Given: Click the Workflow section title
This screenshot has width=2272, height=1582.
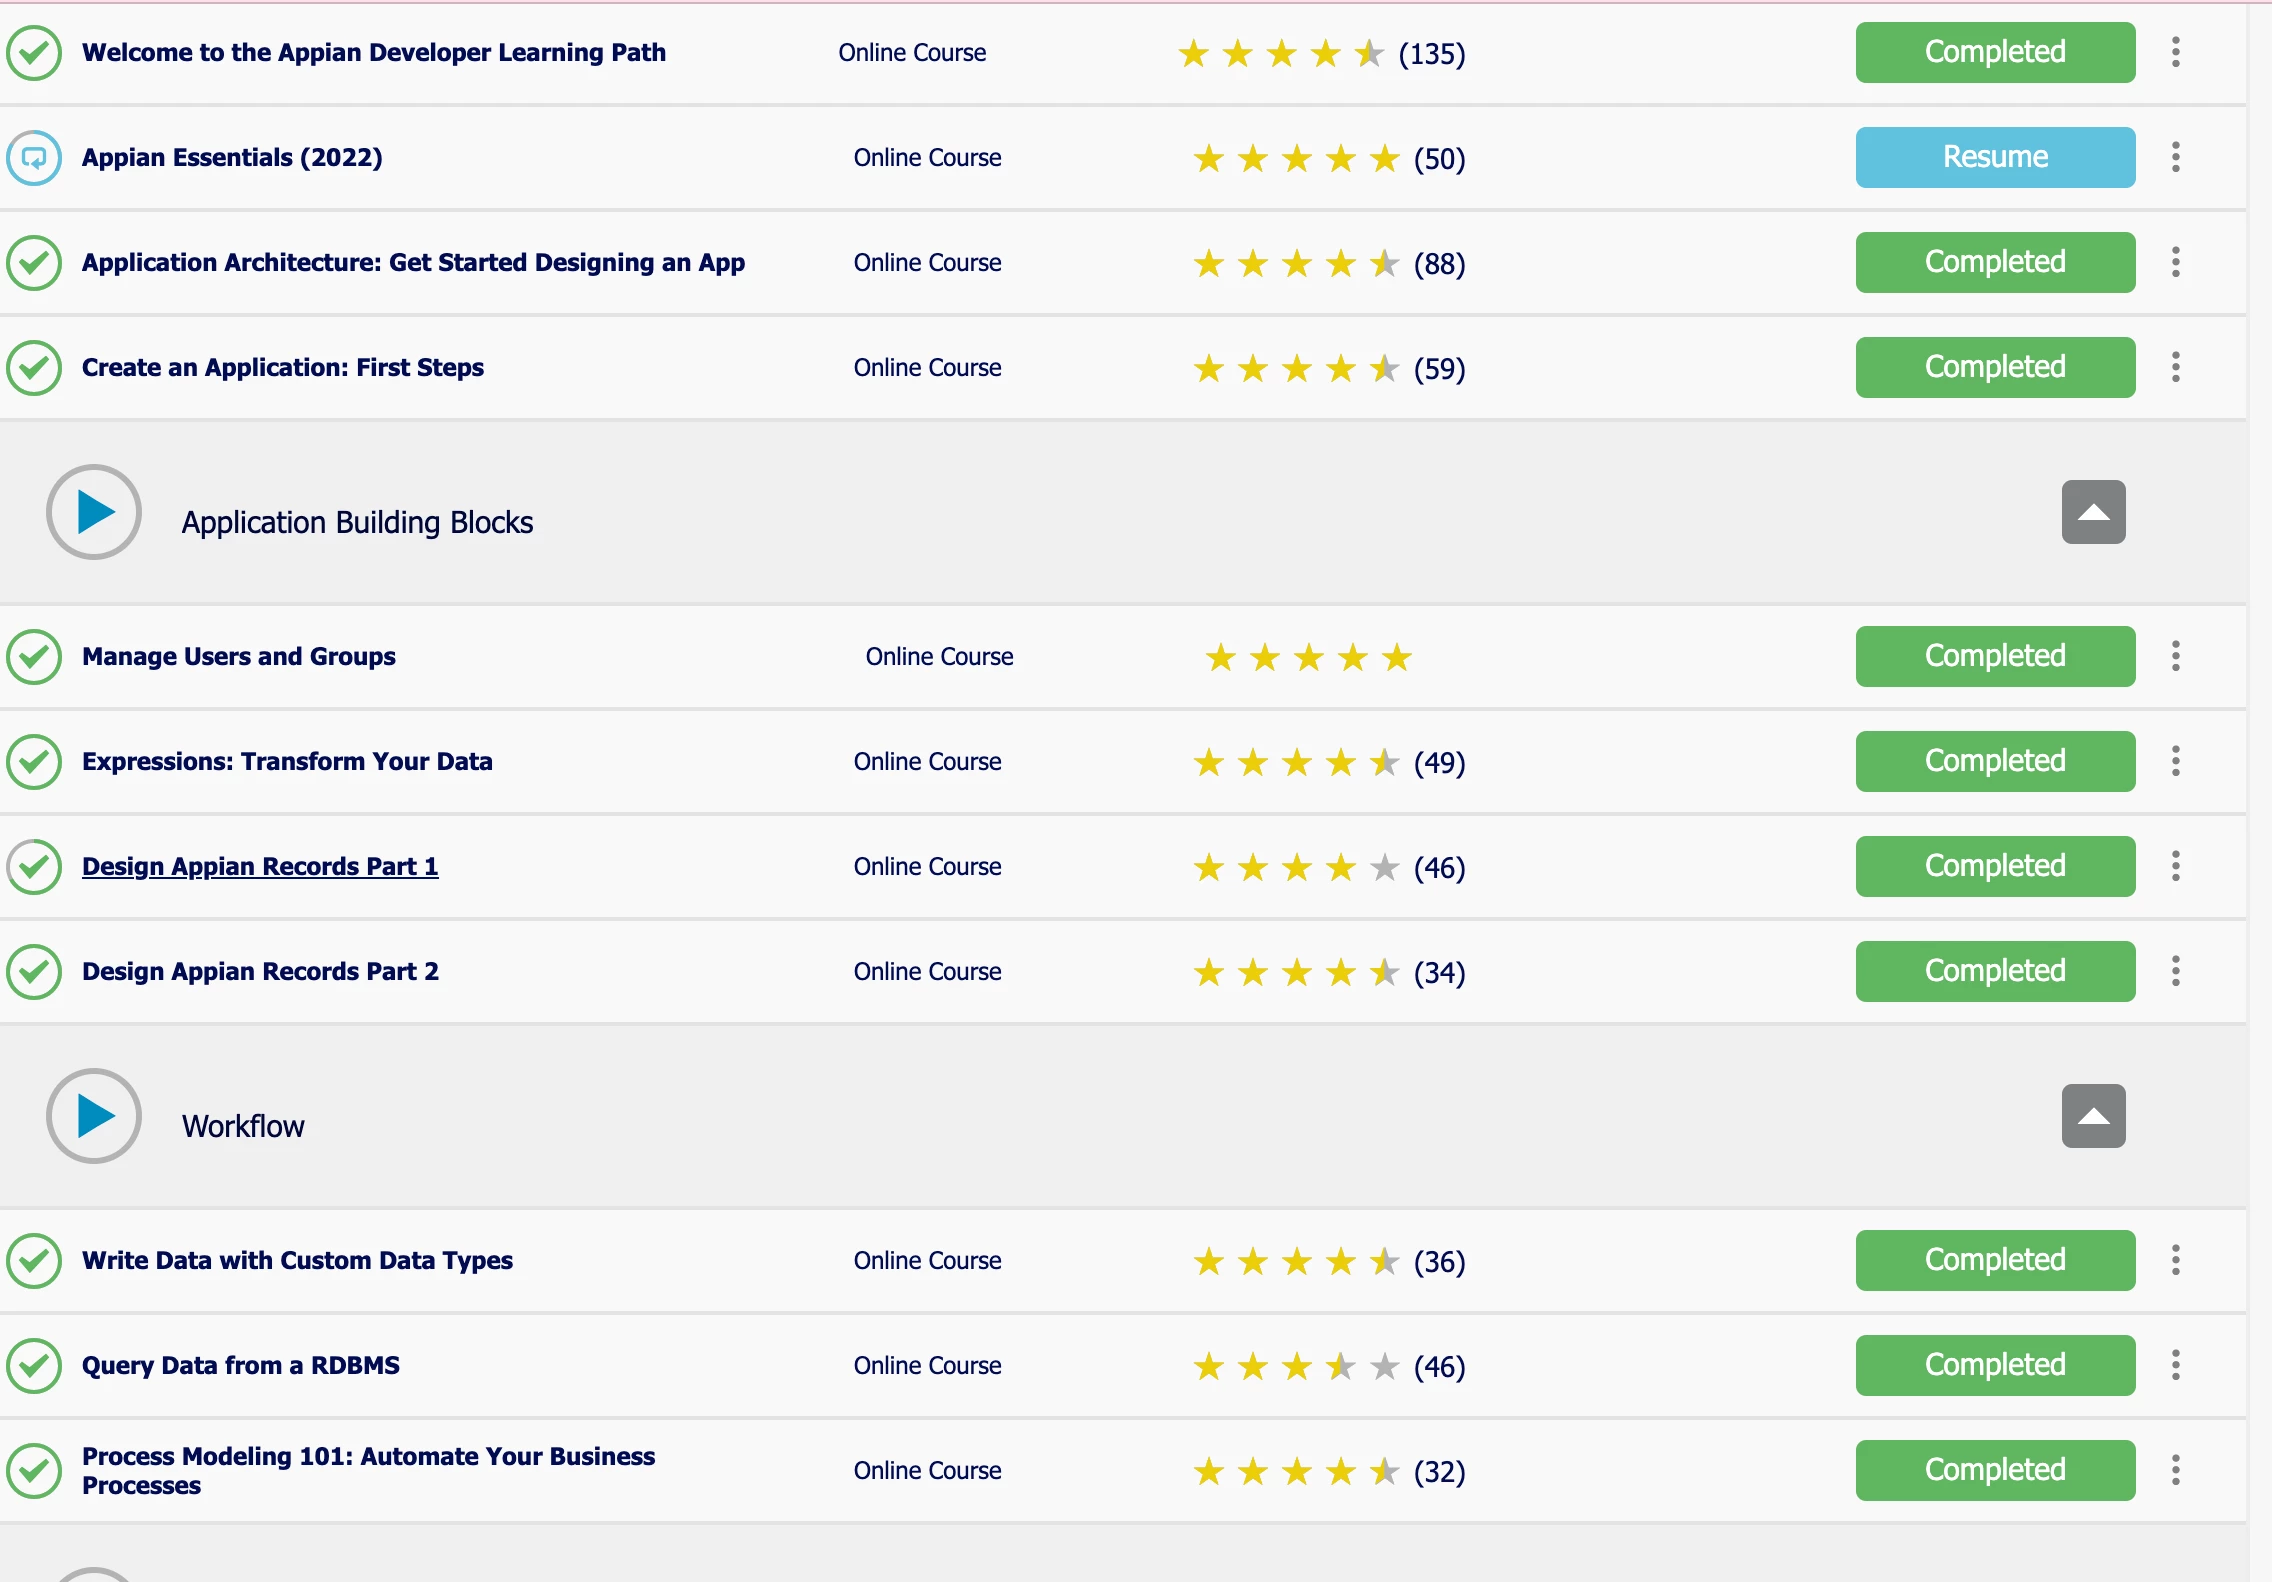Looking at the screenshot, I should pos(243,1126).
